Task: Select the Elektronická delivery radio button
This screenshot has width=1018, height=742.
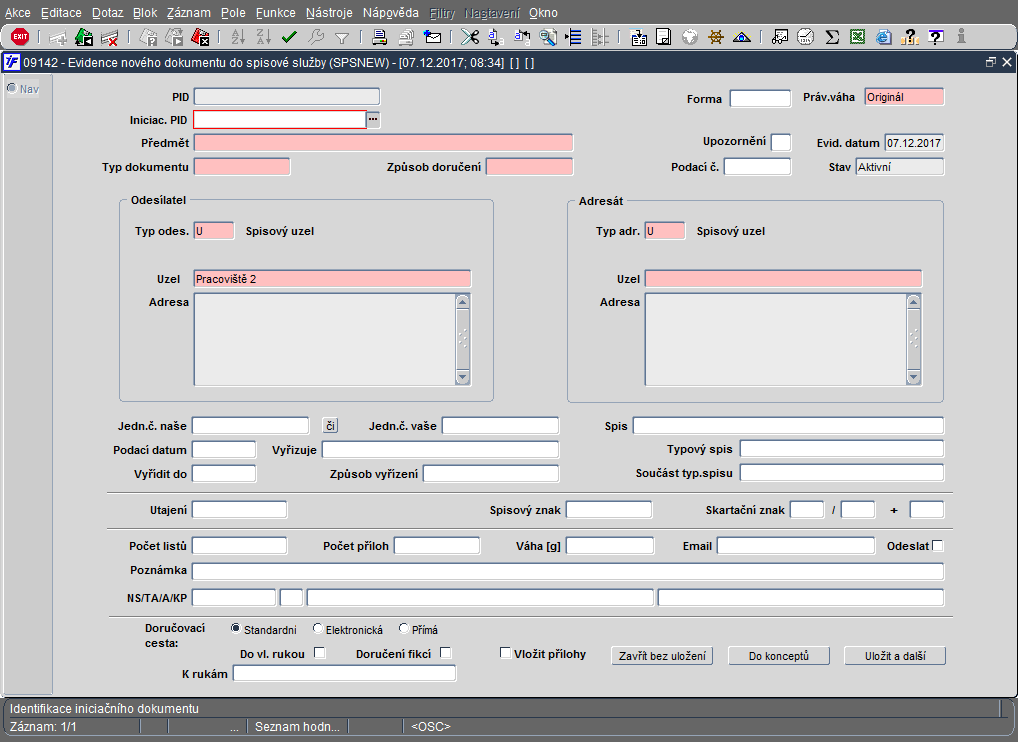Action: coord(318,629)
